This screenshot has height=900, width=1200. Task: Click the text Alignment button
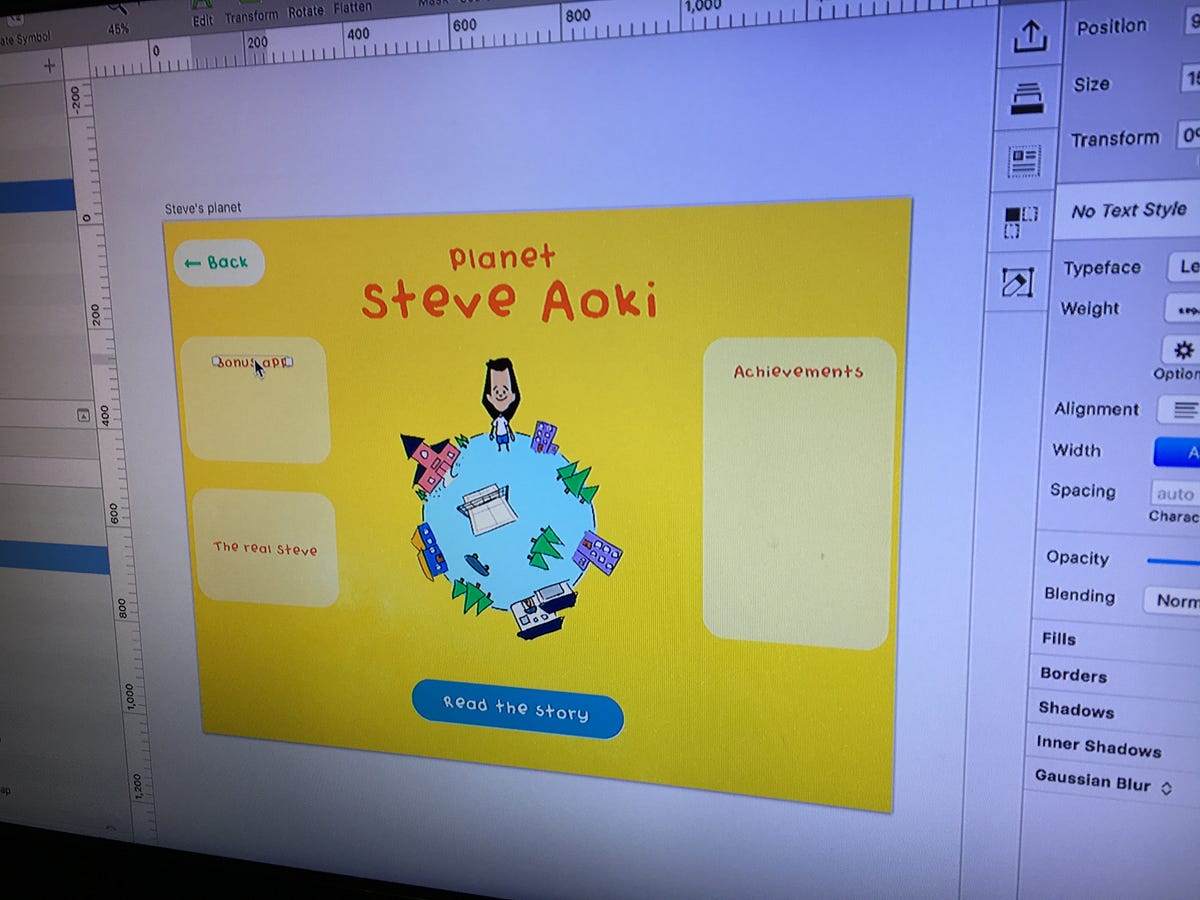(x=1180, y=410)
